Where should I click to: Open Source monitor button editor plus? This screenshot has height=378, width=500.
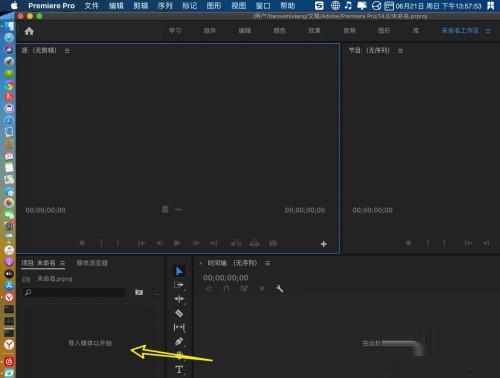tap(324, 244)
